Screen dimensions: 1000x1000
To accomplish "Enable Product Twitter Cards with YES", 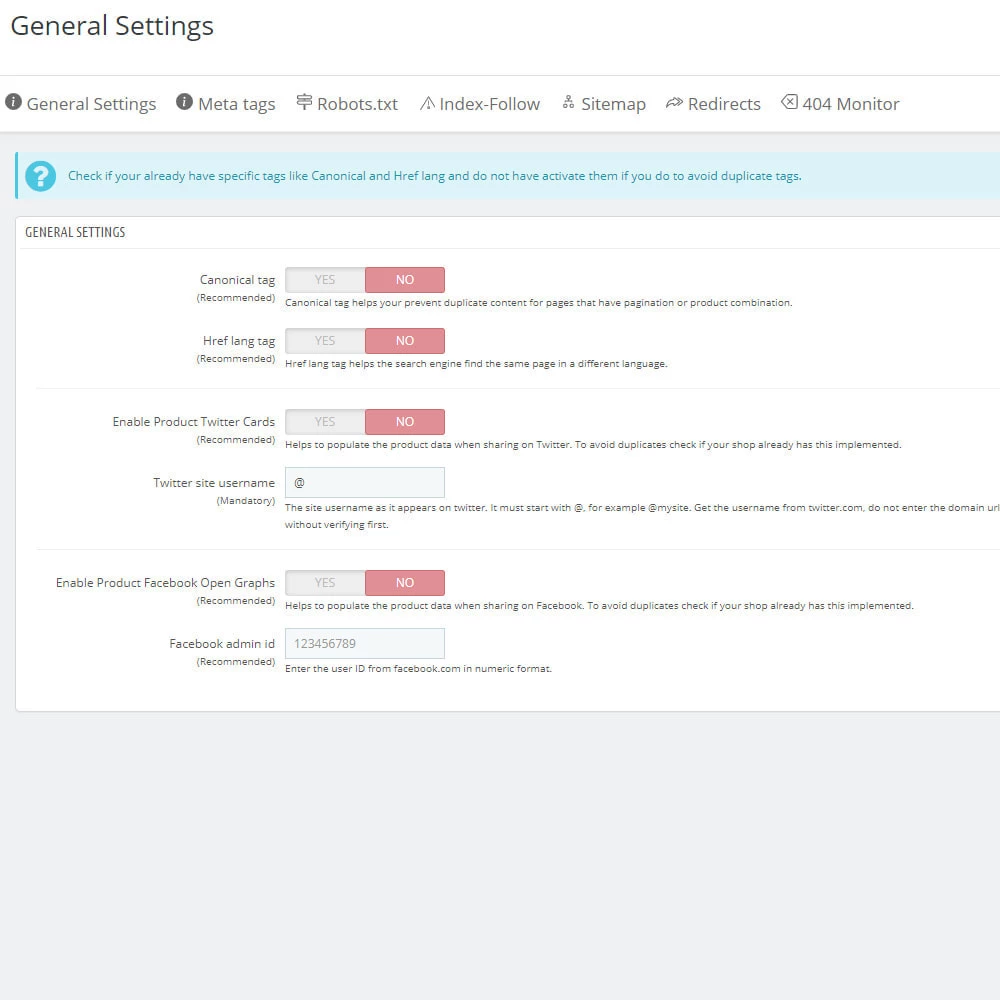I will [325, 422].
